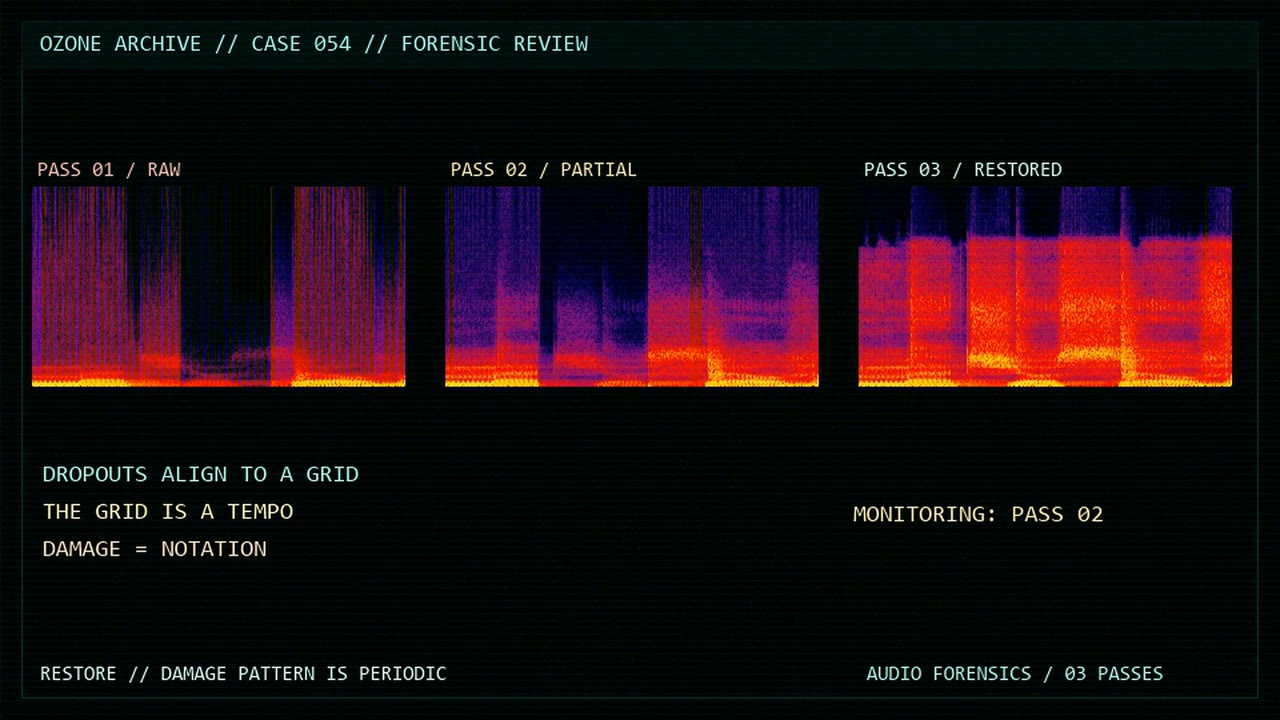Open the PASS 02 partial spectrogram
This screenshot has height=720, width=1280.
(632, 286)
